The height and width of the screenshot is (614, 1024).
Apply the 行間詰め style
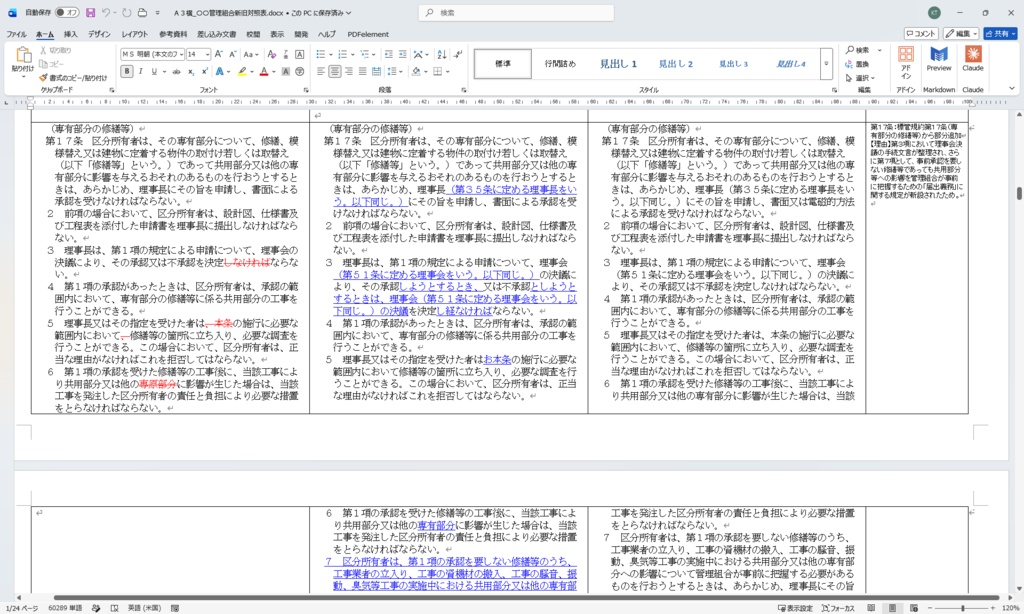[x=560, y=64]
